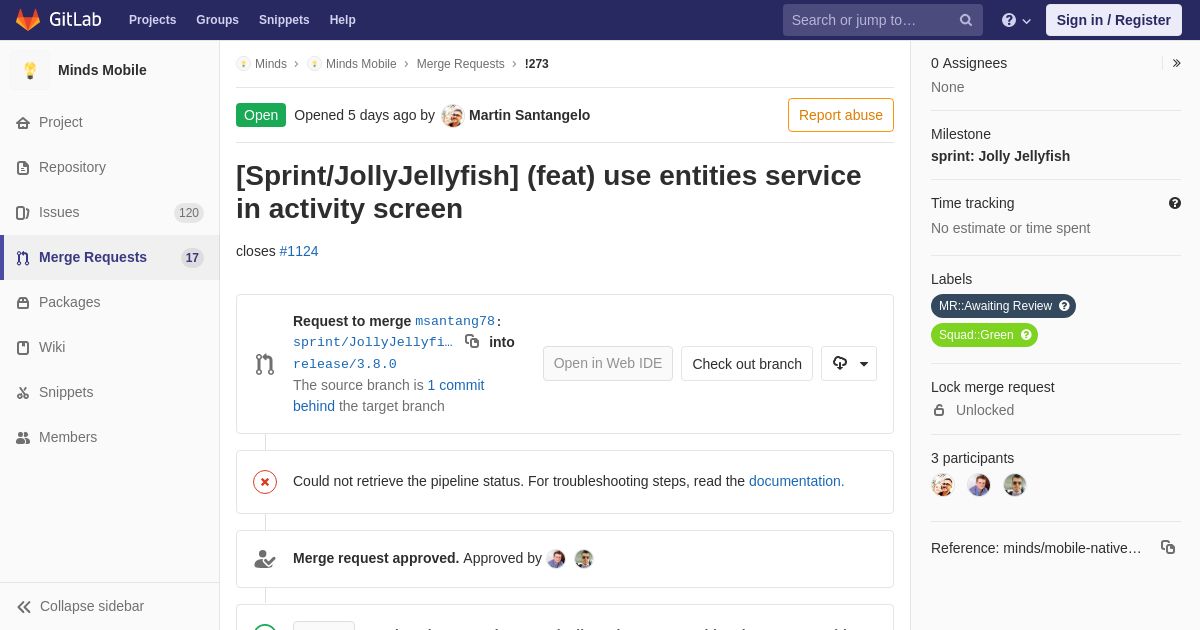Screen dimensions: 1200x630
Task: Open the sprint: Jolly Jellyfish milestone
Action: coord(1000,156)
